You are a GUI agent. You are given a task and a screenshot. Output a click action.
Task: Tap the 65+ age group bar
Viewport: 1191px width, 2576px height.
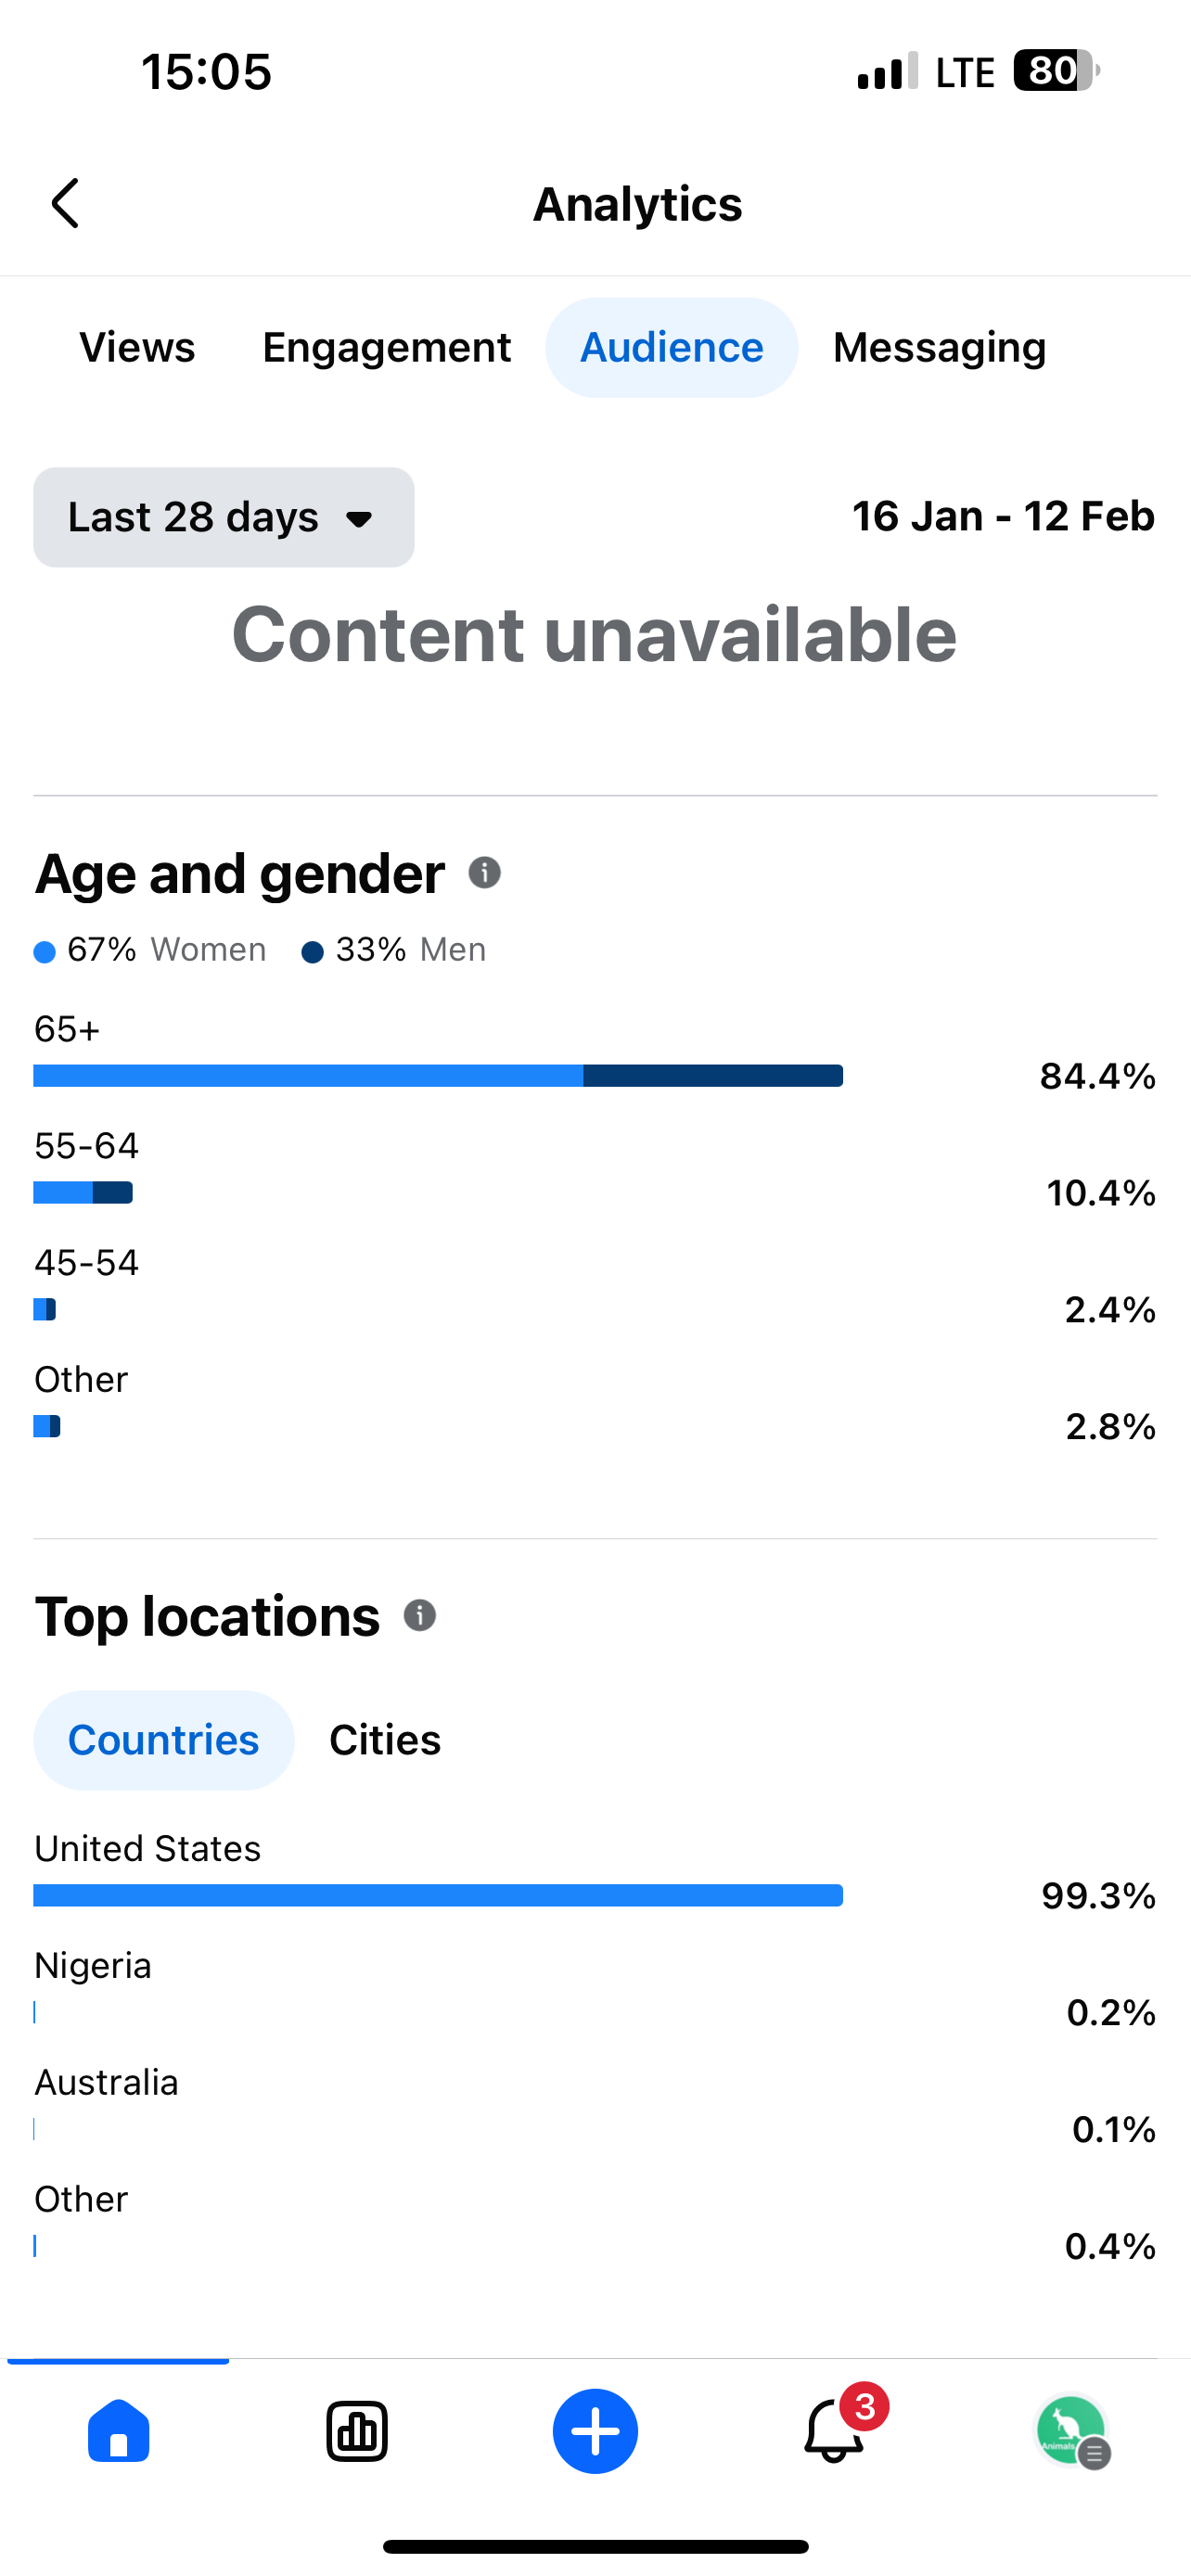tap(438, 1076)
